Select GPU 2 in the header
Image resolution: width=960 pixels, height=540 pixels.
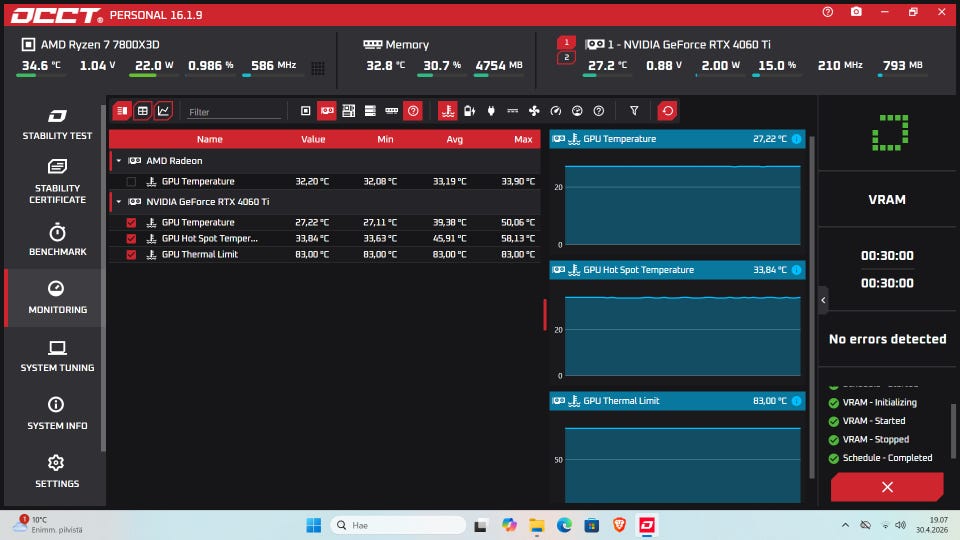coord(566,58)
